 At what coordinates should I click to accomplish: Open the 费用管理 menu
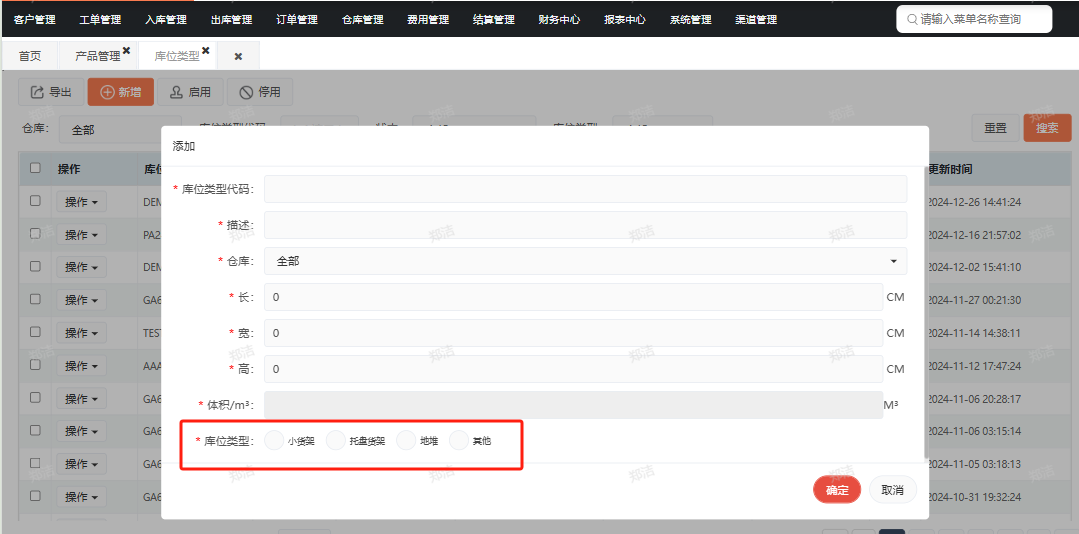click(428, 20)
